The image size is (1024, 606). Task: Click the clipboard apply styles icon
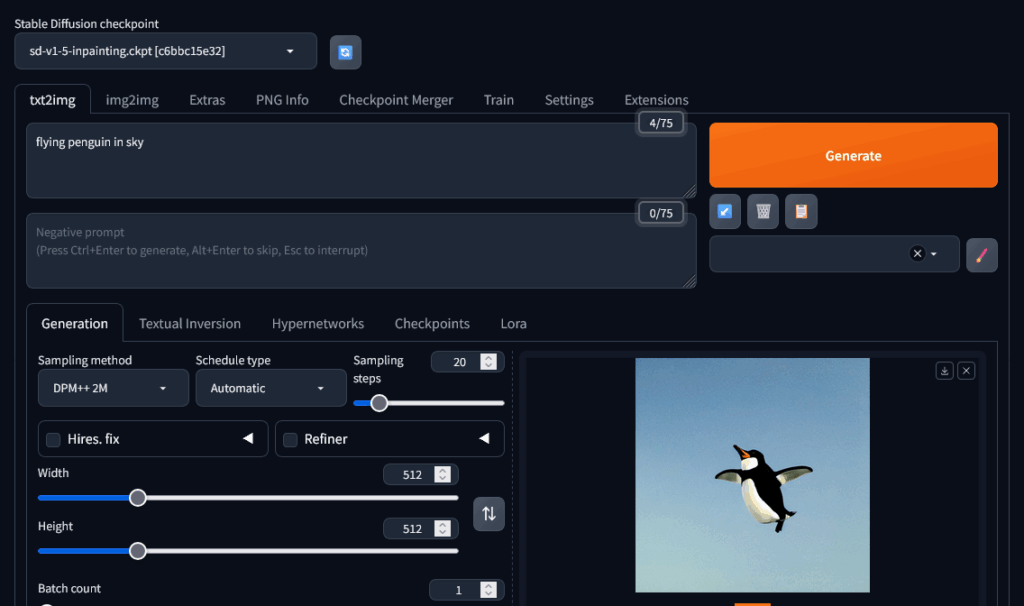(x=801, y=211)
